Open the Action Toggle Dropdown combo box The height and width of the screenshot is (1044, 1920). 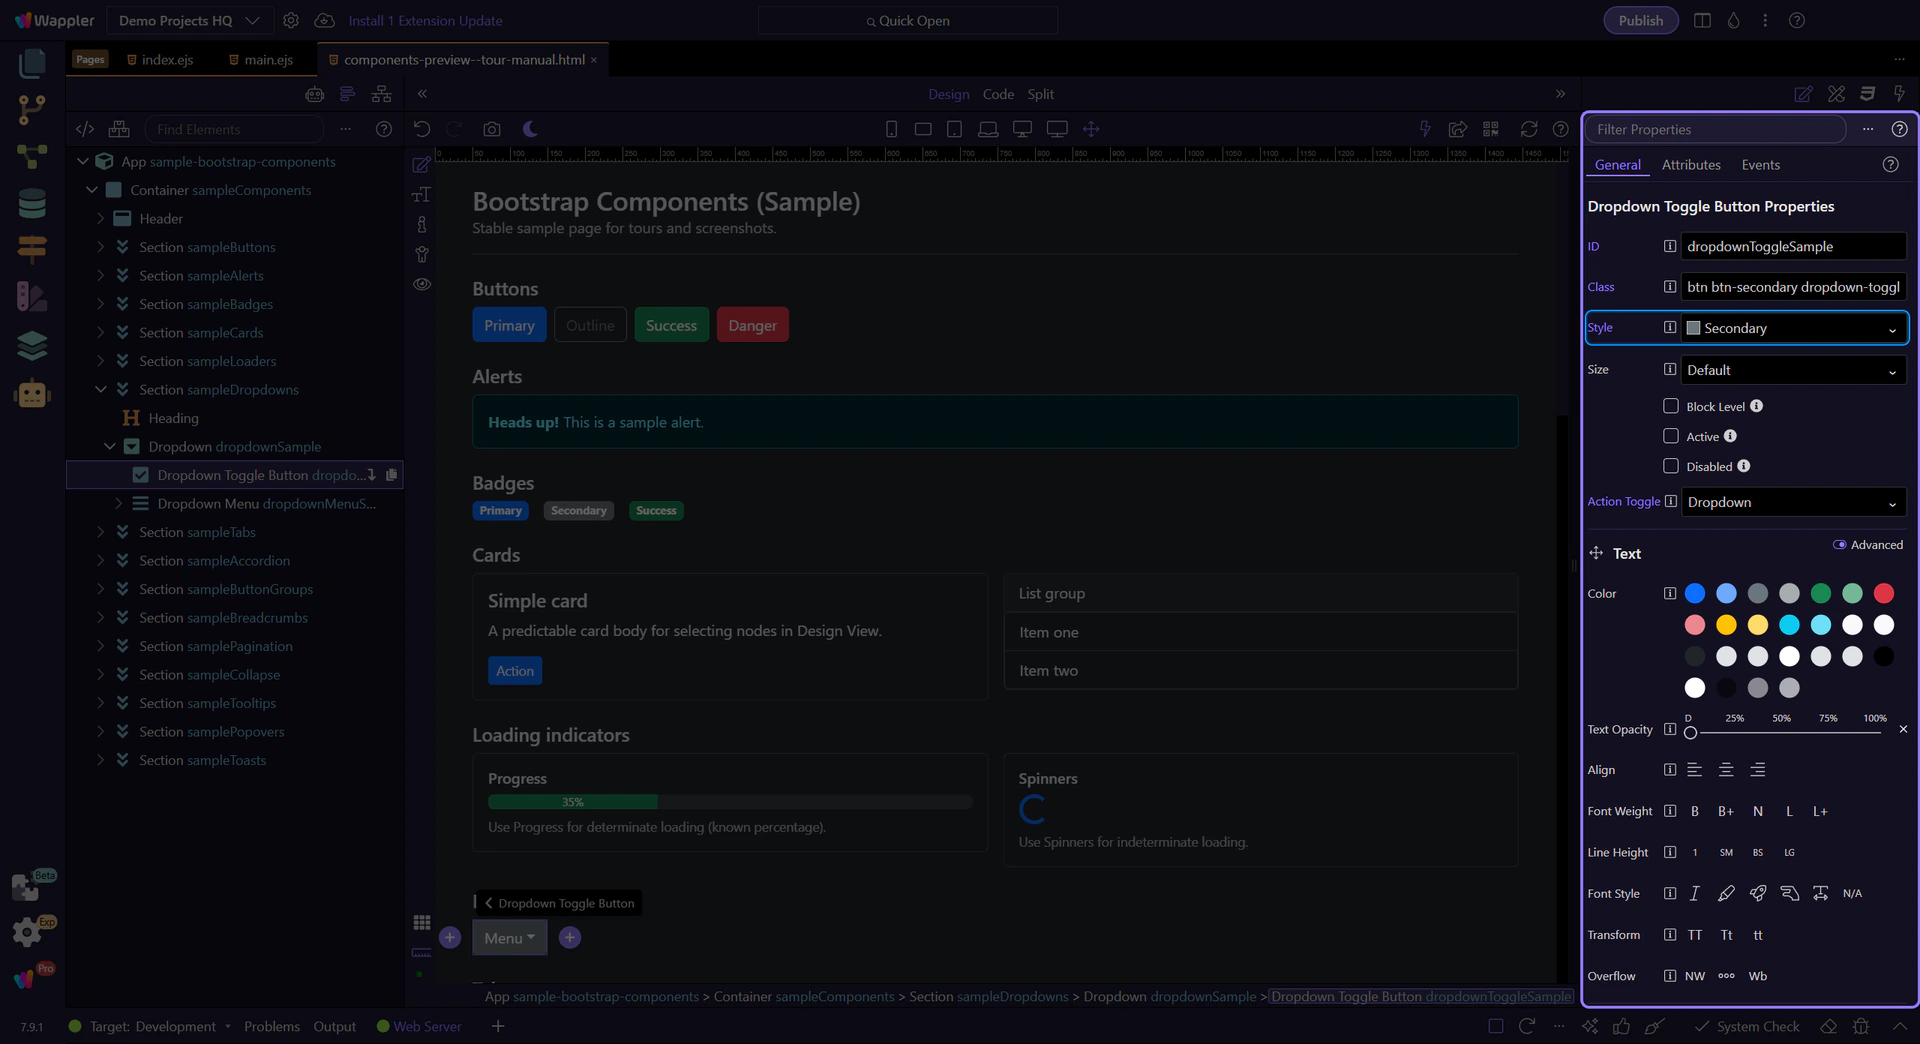pos(1794,502)
